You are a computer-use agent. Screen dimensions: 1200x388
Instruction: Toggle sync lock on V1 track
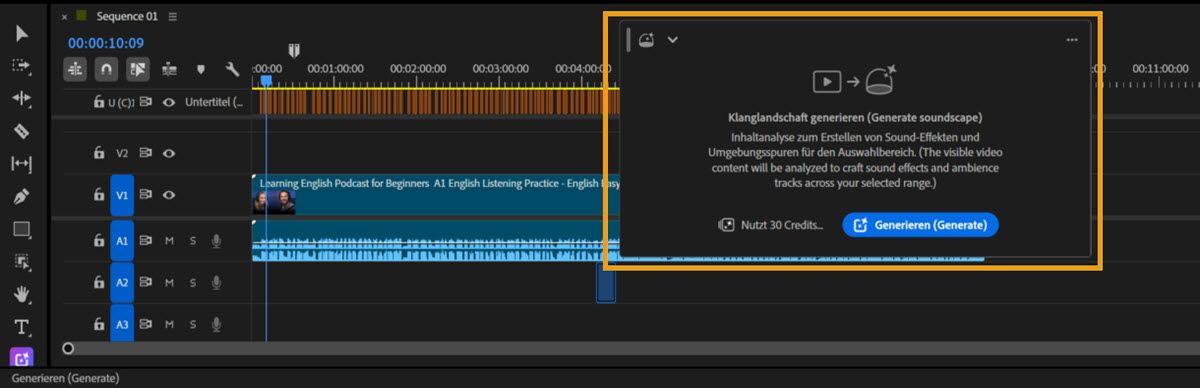click(x=146, y=195)
